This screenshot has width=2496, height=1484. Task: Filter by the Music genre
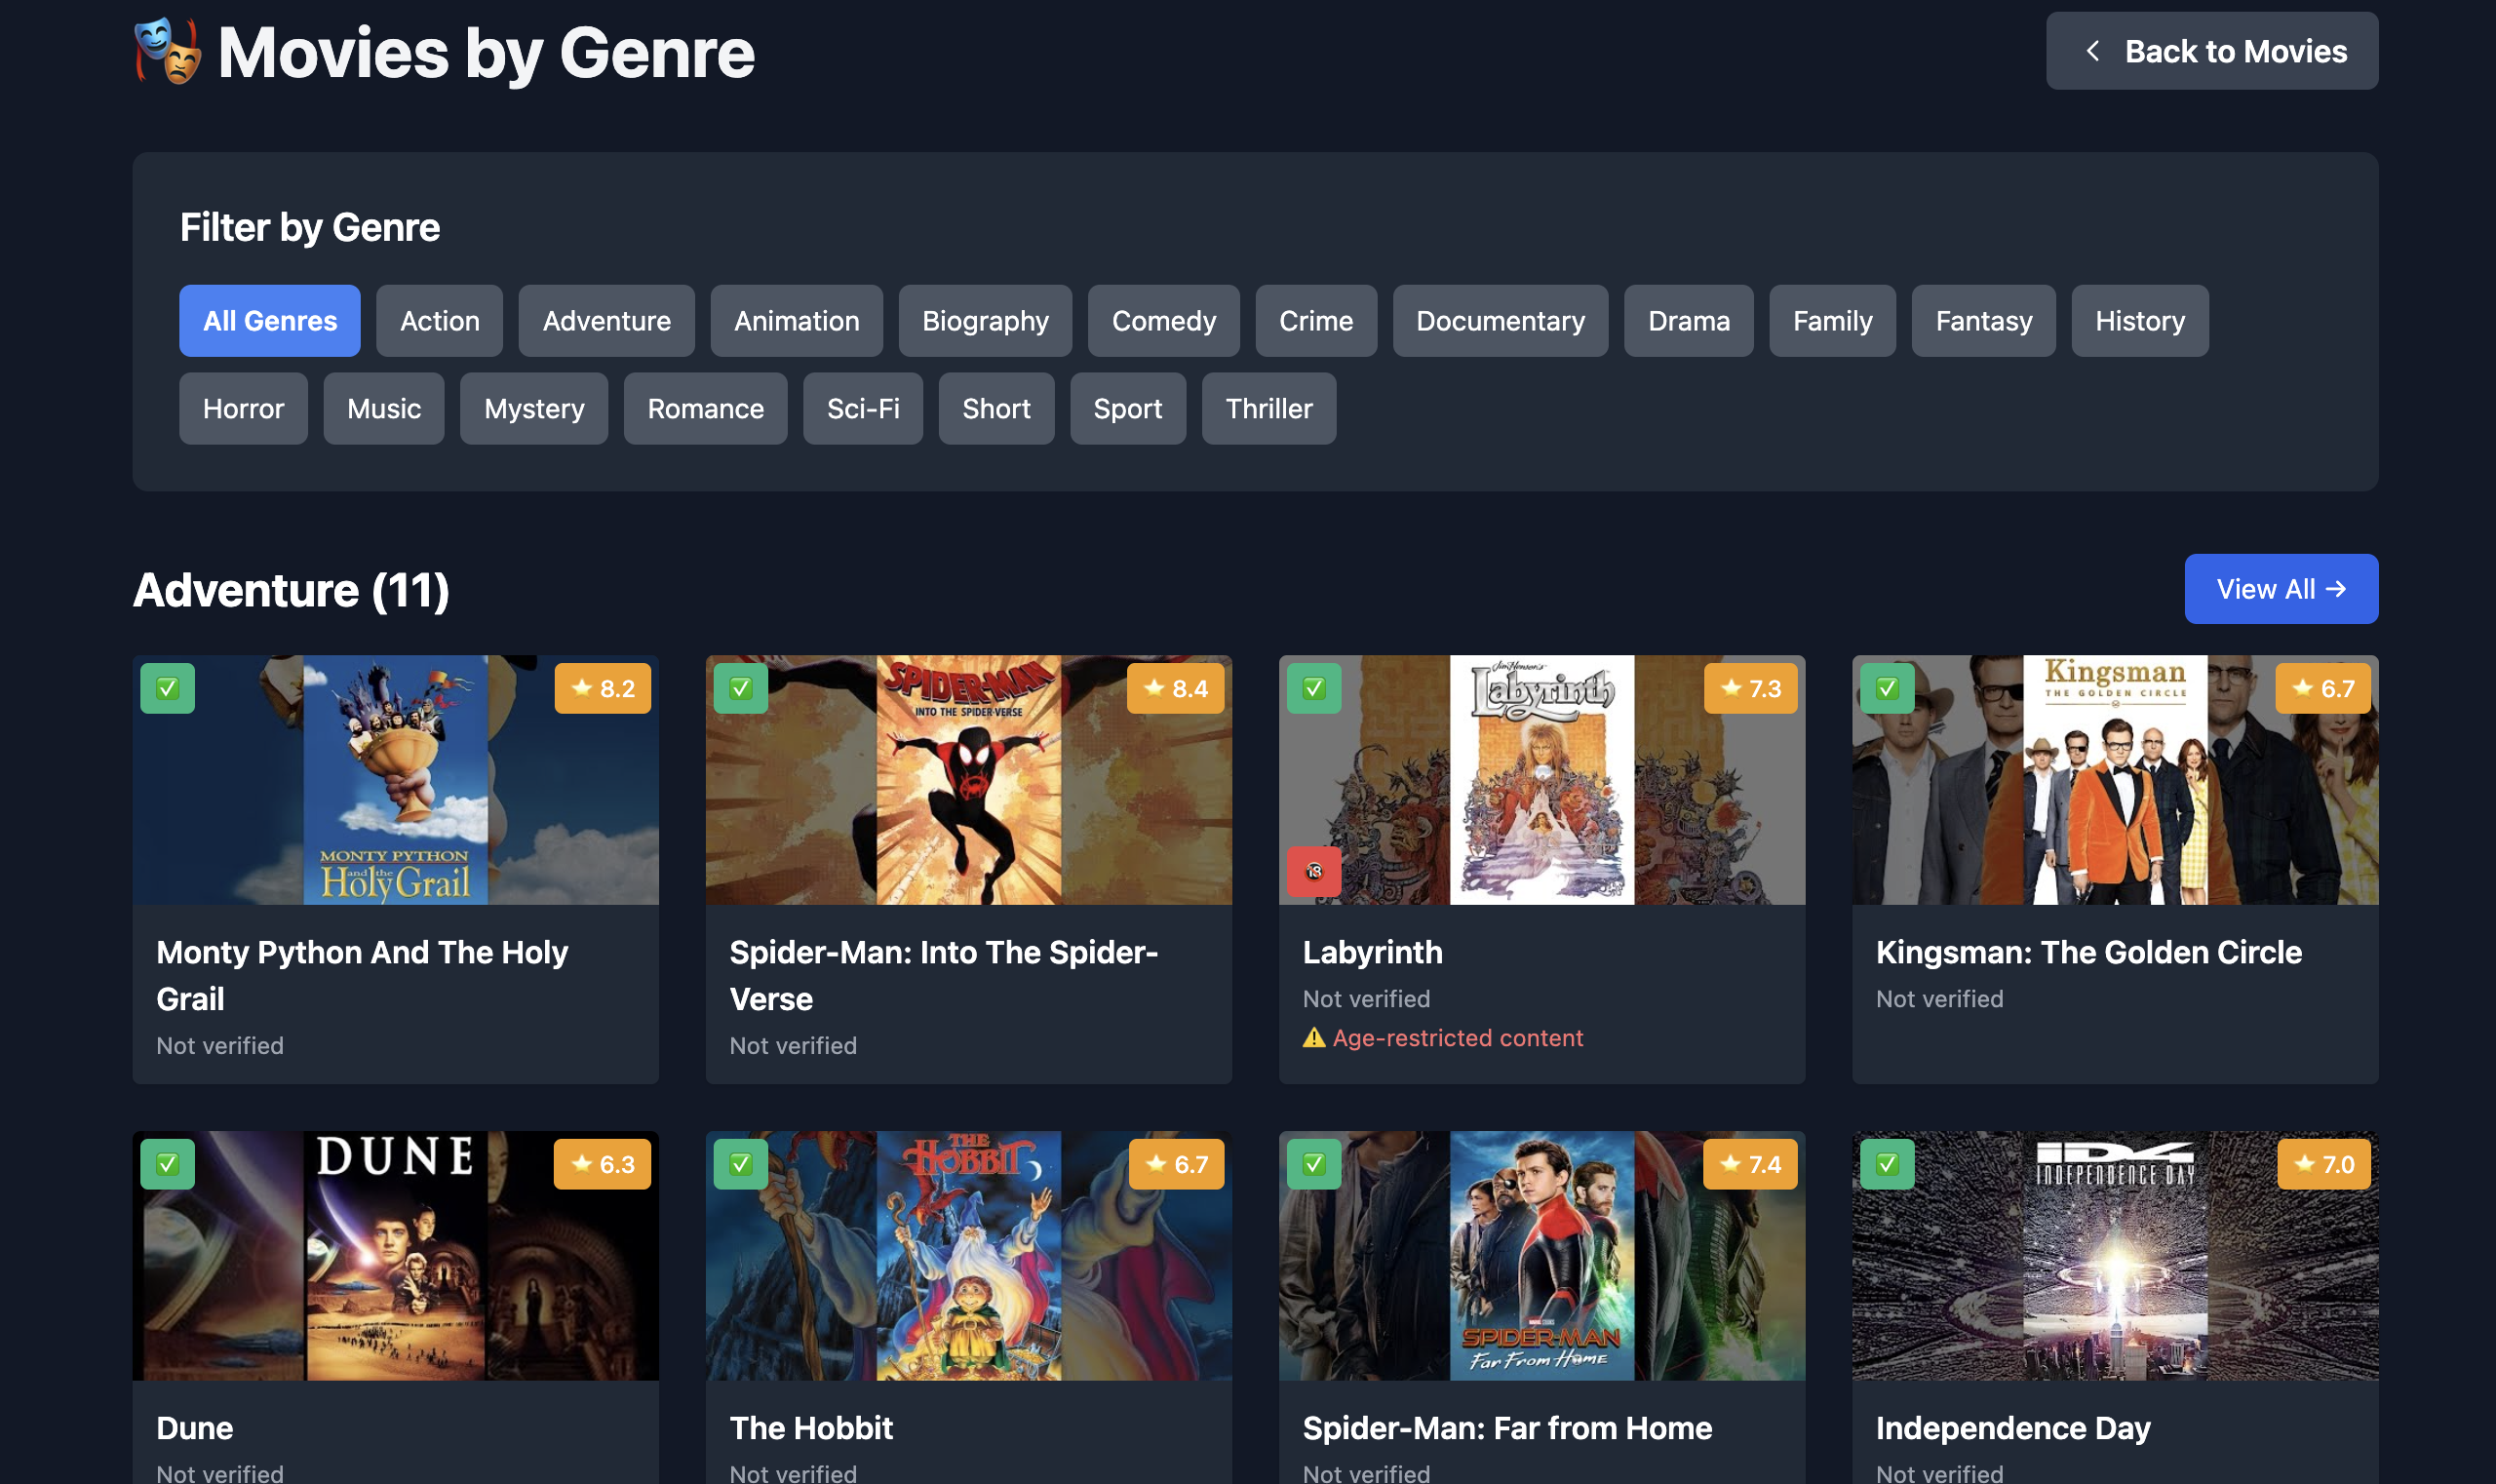click(x=384, y=409)
